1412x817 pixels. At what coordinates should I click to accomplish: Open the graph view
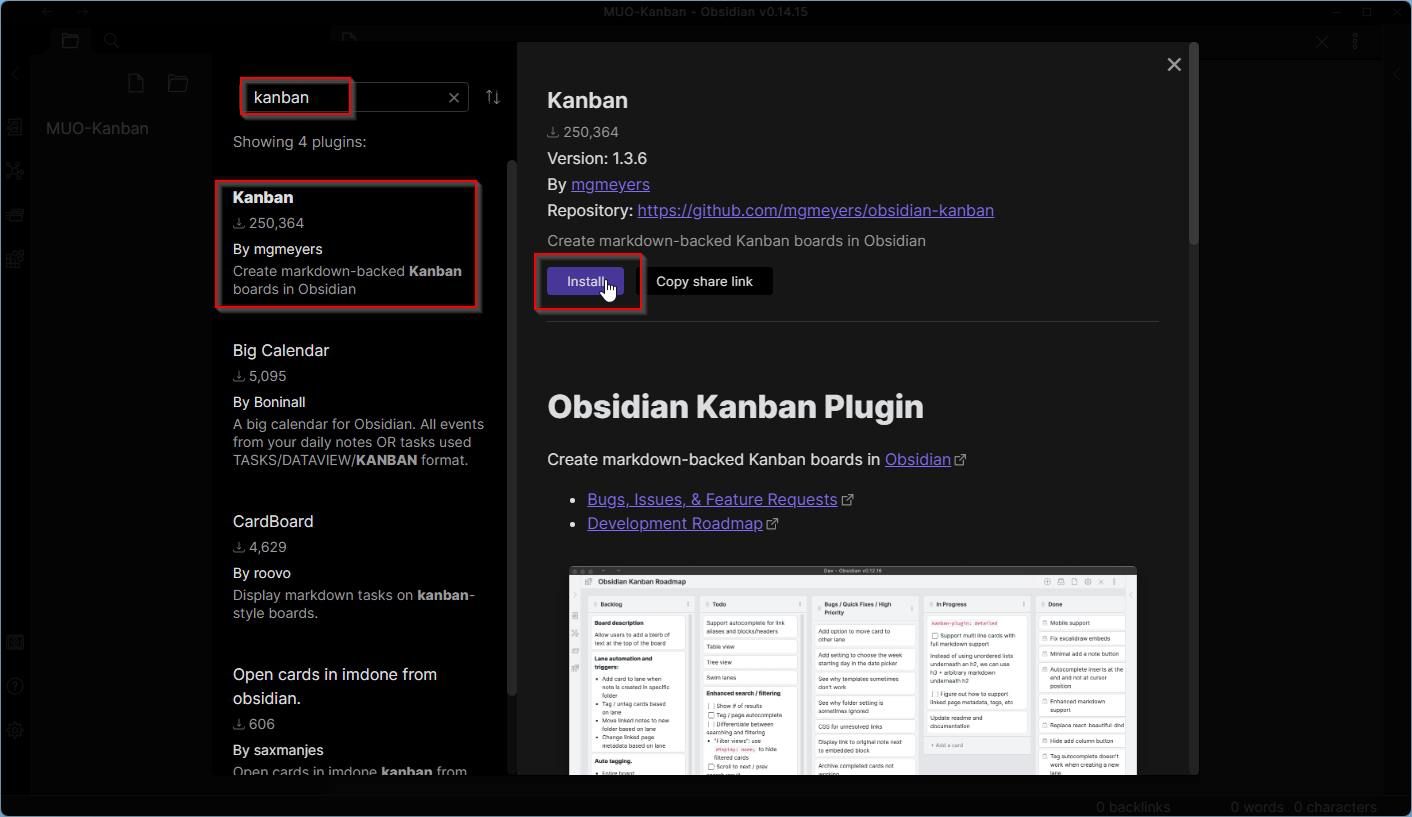pyautogui.click(x=15, y=170)
